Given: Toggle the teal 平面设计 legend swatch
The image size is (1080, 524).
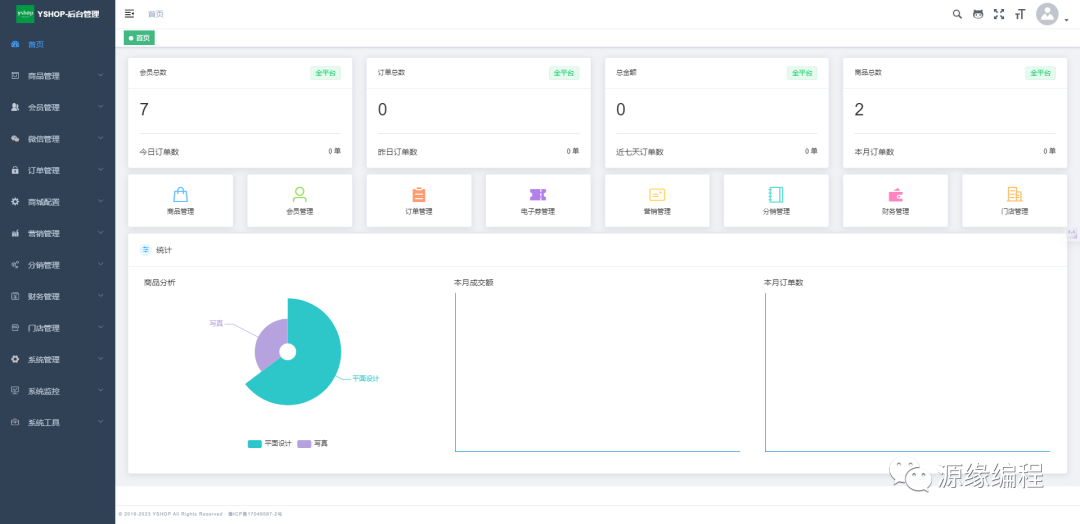Looking at the screenshot, I should tap(255, 443).
